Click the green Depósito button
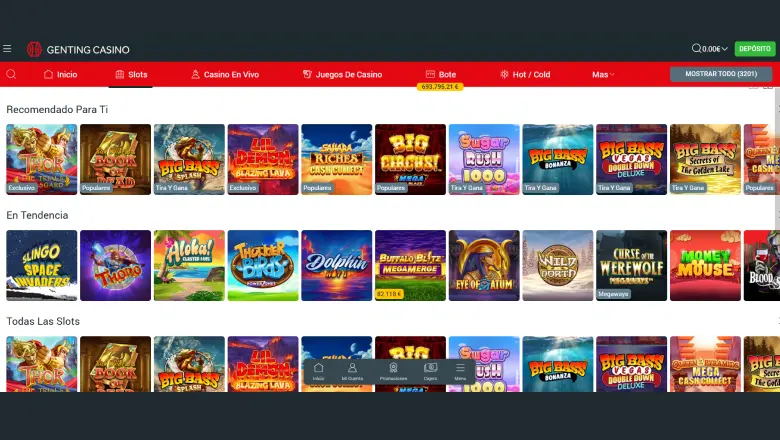780x440 pixels. pyautogui.click(x=755, y=49)
